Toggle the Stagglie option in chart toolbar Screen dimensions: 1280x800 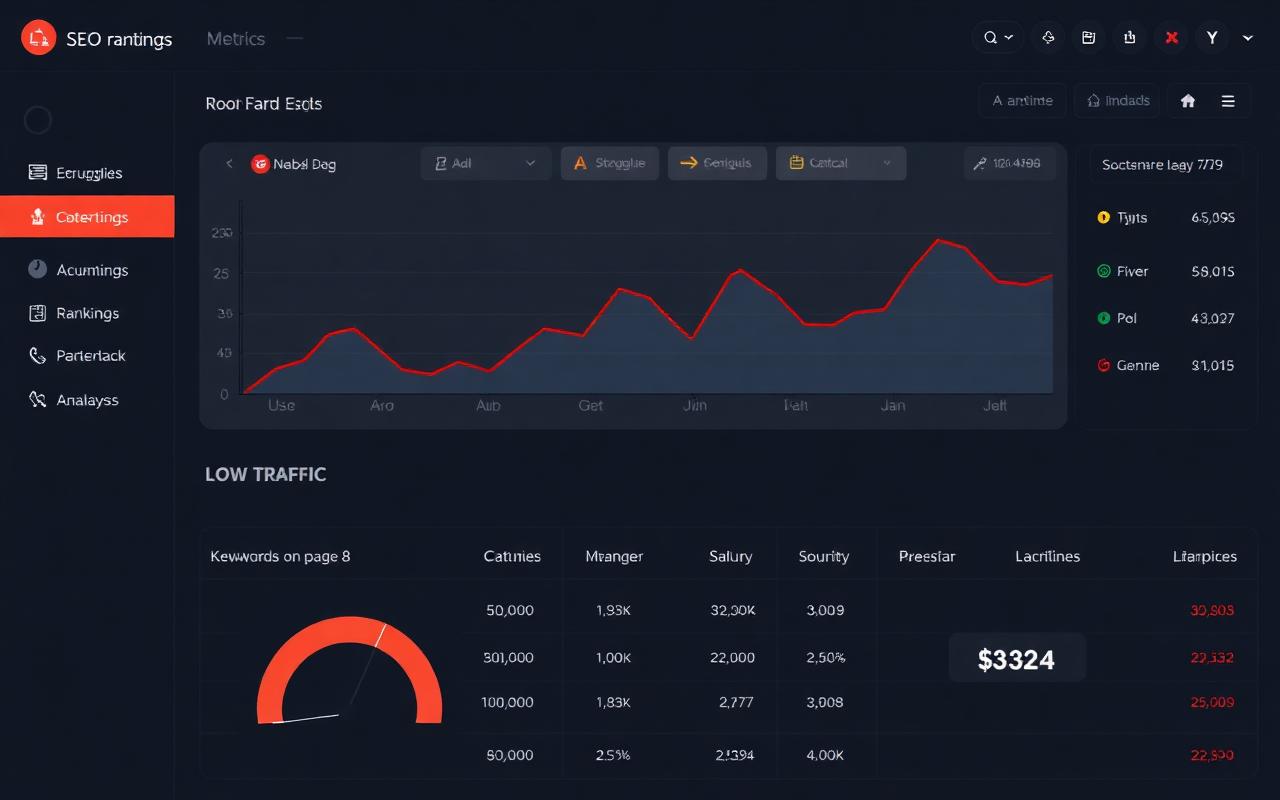[x=610, y=163]
